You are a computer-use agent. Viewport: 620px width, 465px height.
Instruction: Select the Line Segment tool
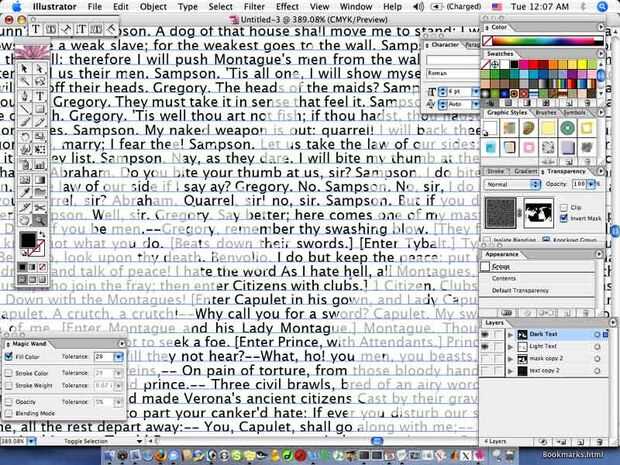tap(25, 109)
